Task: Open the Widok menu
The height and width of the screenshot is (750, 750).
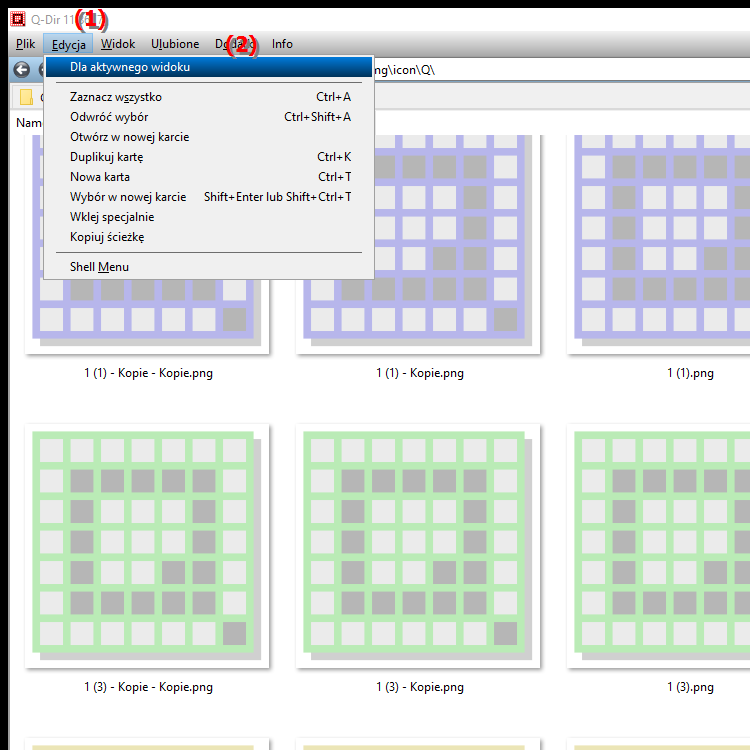Action: [118, 44]
